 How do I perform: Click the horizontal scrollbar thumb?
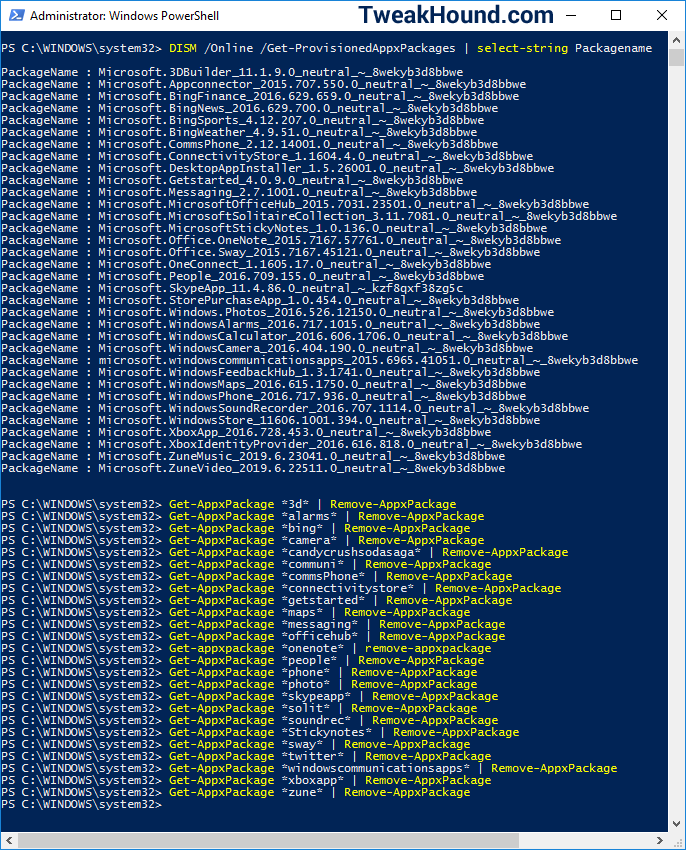pos(268,841)
